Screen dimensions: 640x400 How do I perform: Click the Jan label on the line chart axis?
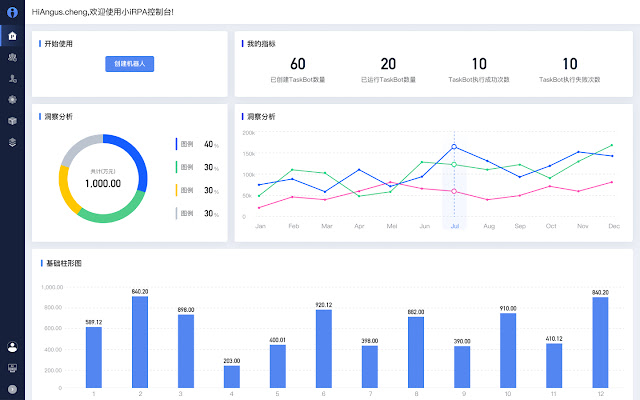pyautogui.click(x=260, y=226)
